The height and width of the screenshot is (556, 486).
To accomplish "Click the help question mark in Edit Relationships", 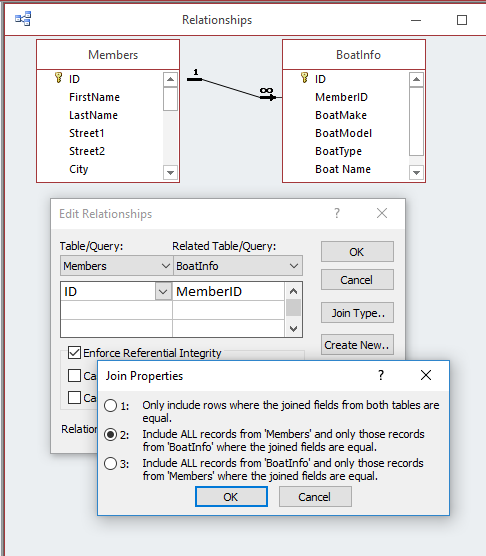I will click(337, 213).
